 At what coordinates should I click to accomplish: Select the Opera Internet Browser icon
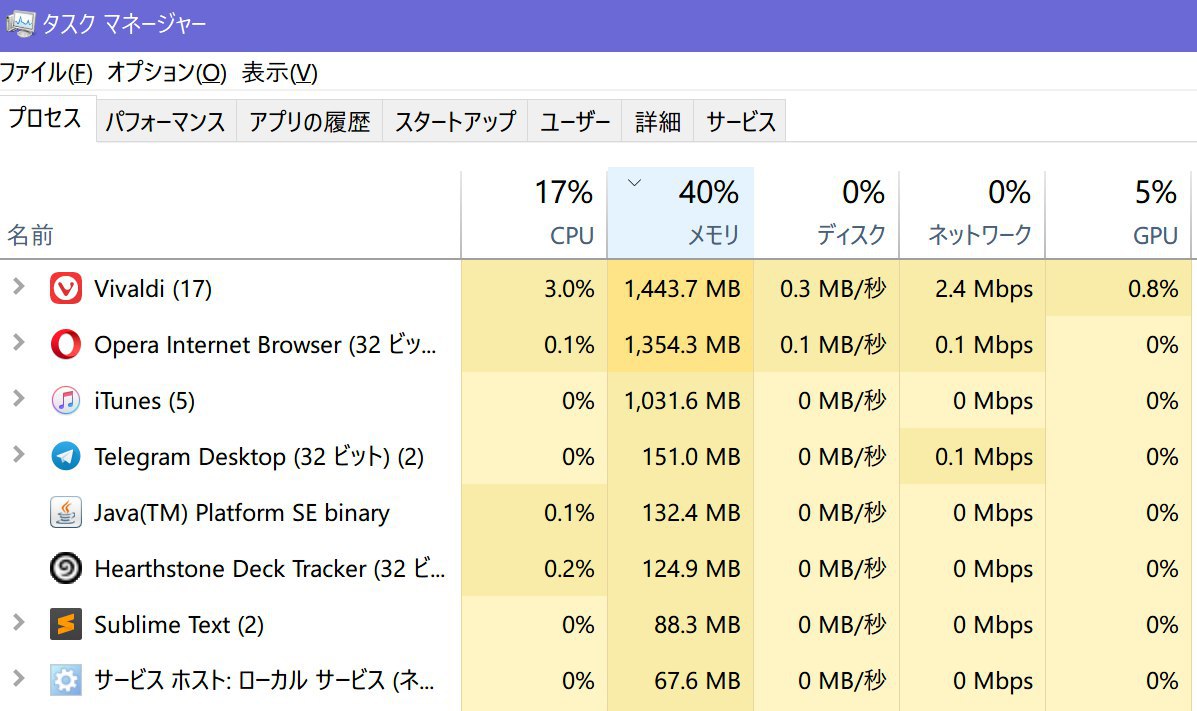pos(66,344)
